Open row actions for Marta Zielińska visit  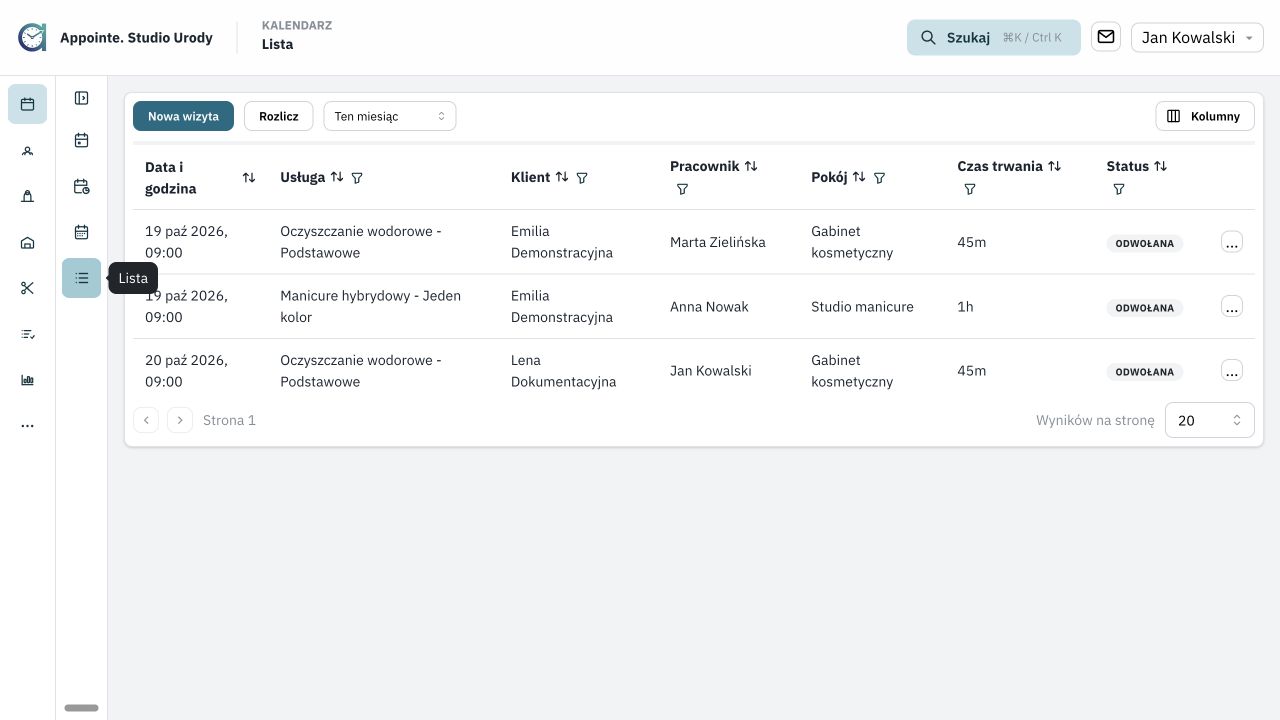(1232, 242)
